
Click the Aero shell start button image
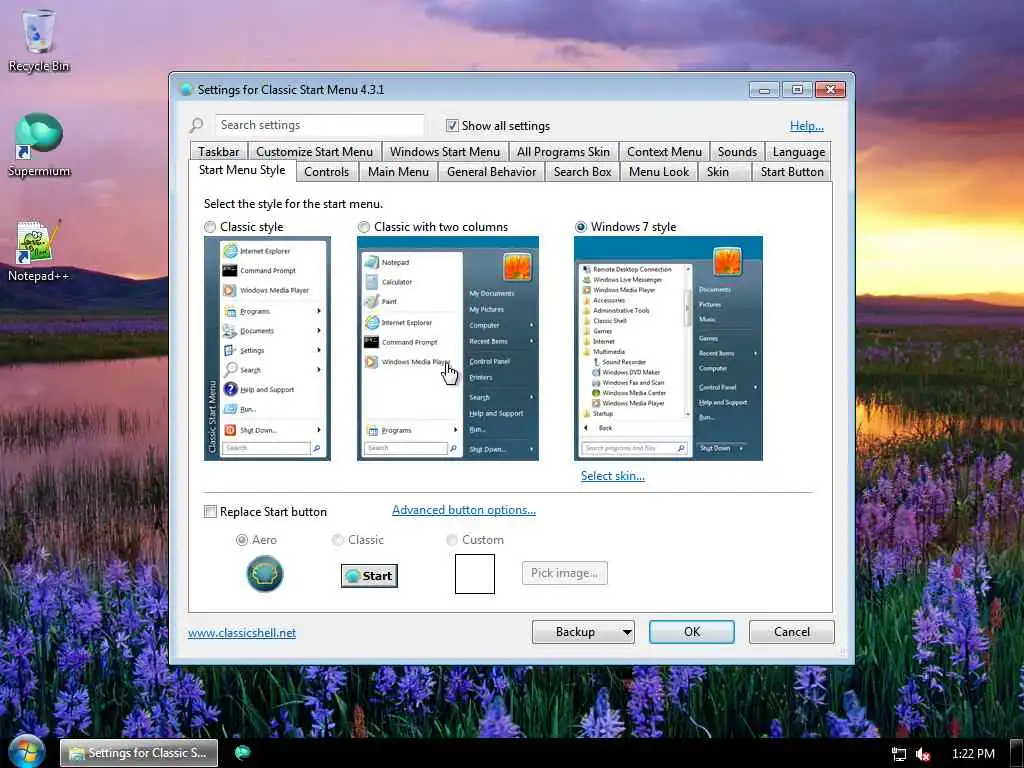(x=264, y=574)
